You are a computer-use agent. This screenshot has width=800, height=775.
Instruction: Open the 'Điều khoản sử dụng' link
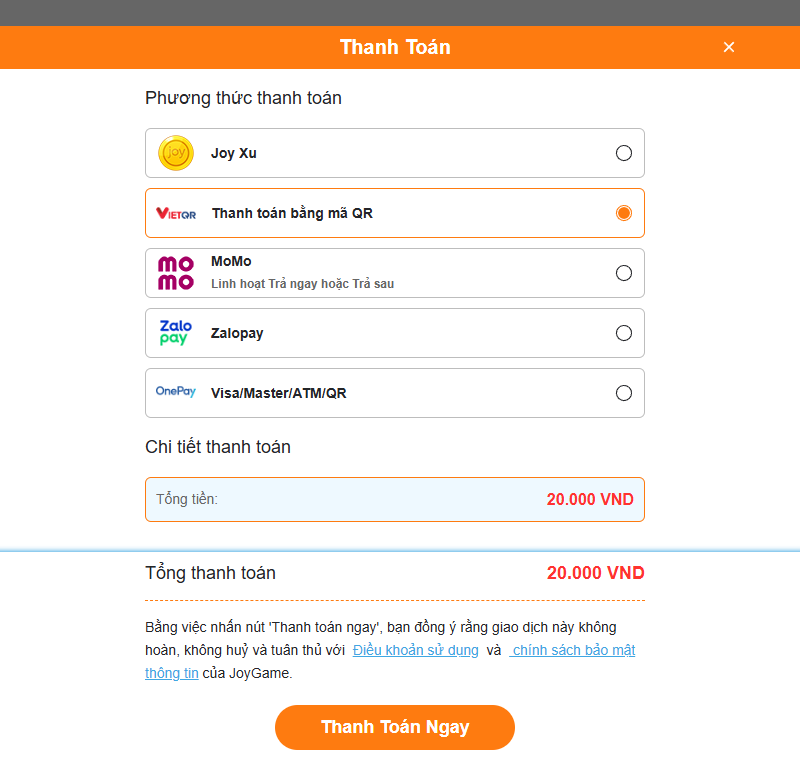415,650
